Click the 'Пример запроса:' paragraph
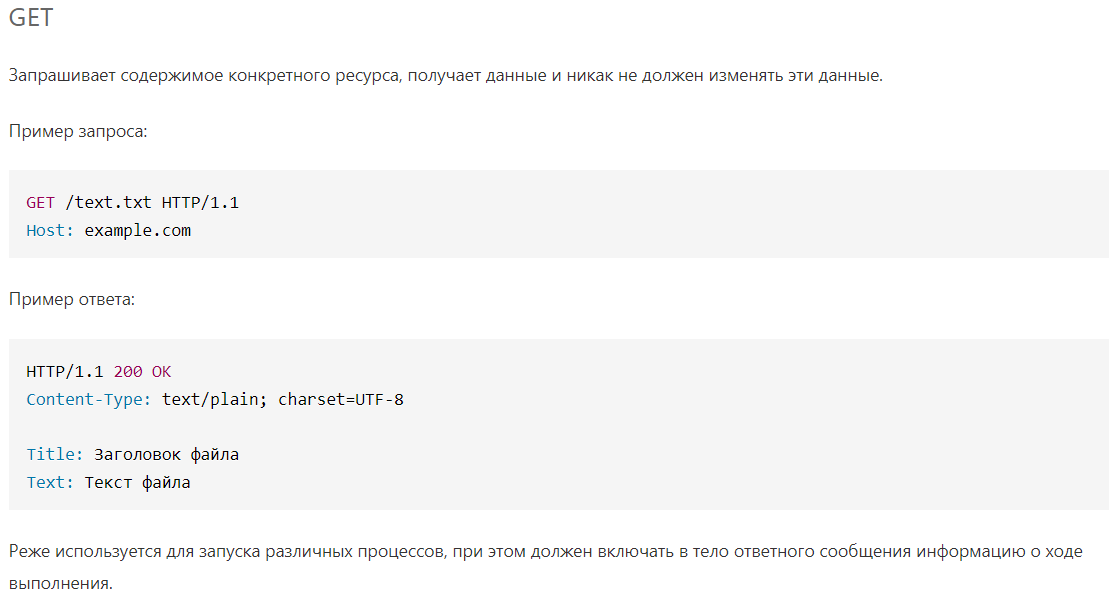Screen dimensions: 1115x598 [x=78, y=132]
